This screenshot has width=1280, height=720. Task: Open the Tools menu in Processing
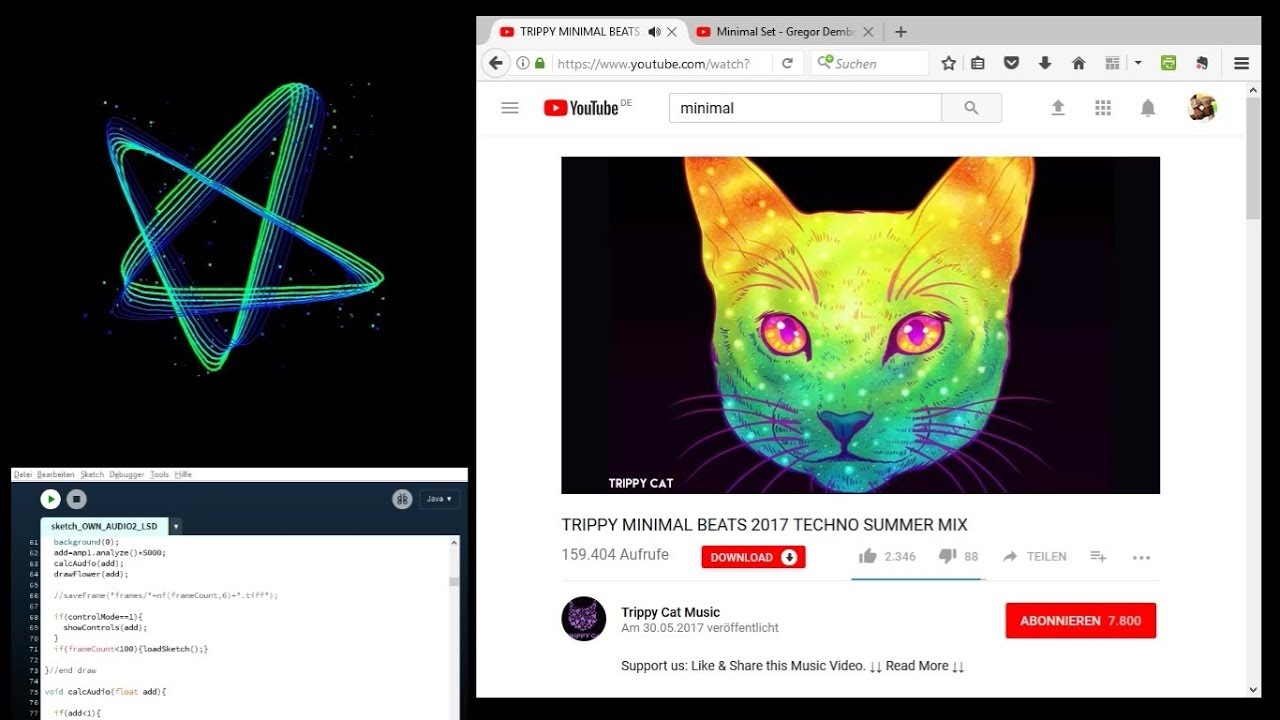[x=160, y=474]
